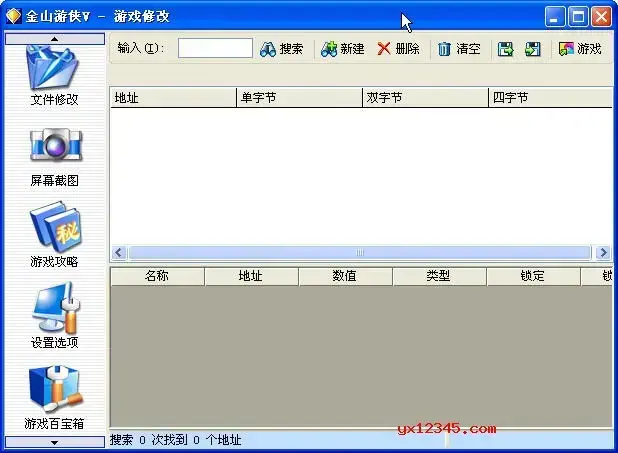Image resolution: width=618 pixels, height=453 pixels.
Task: Open the 游戏百宝箱 game toolbox
Action: 54,397
